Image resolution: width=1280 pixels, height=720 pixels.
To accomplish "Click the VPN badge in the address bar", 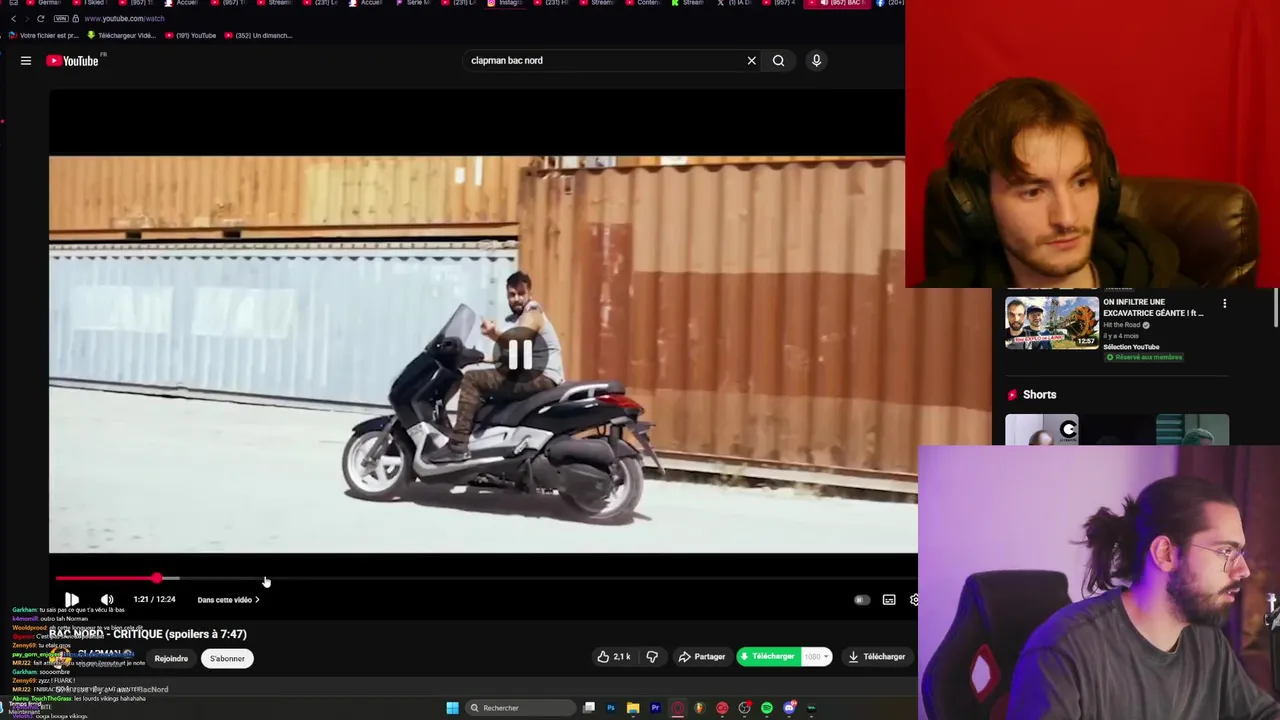I will (61, 19).
